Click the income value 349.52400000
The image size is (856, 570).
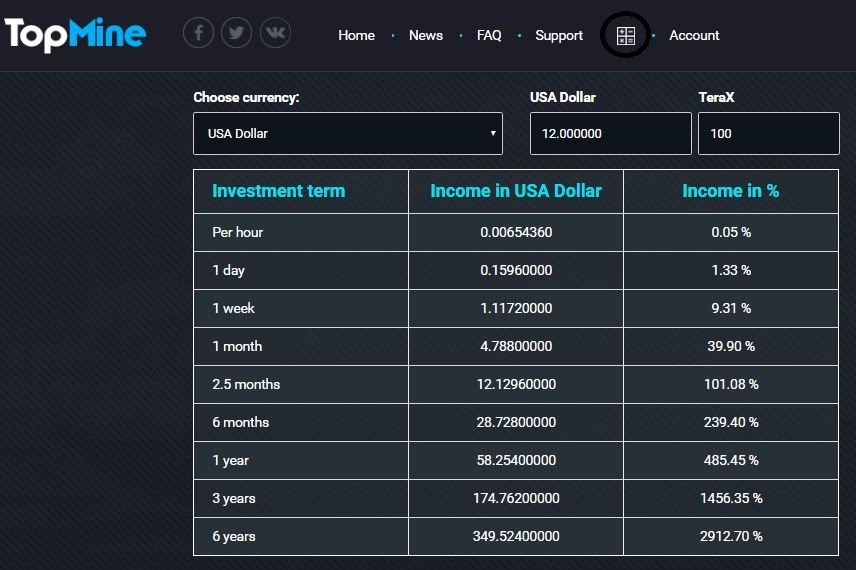516,536
